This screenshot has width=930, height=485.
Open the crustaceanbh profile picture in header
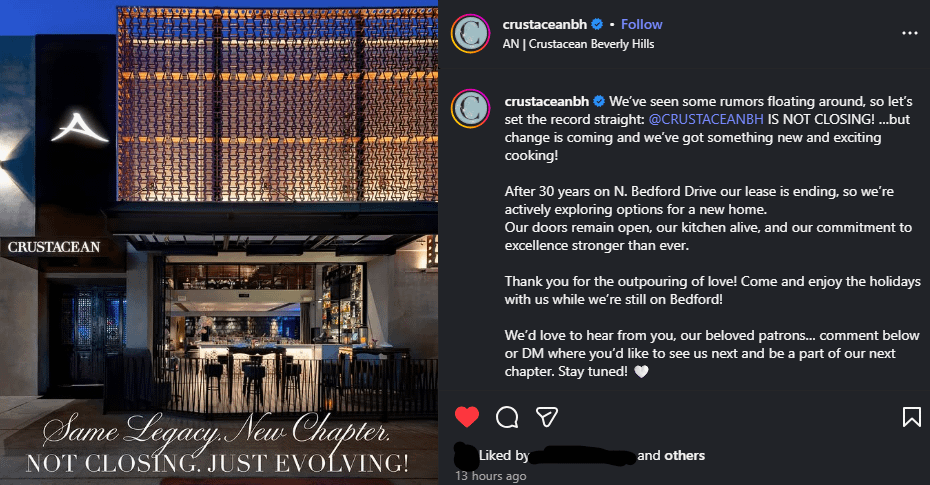(x=470, y=33)
